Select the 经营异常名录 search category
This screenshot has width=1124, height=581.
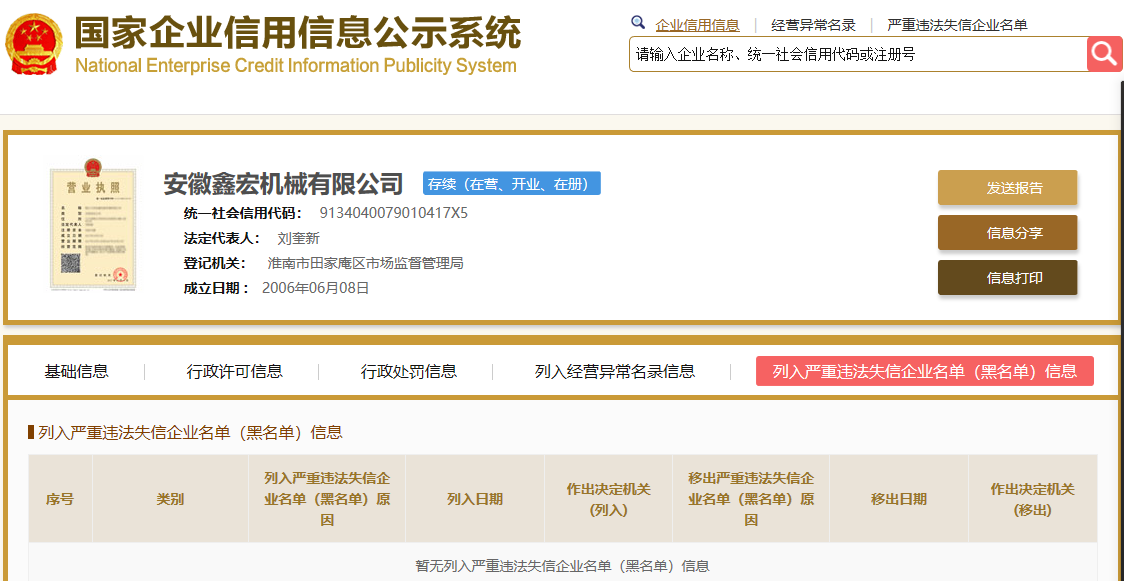click(x=814, y=25)
